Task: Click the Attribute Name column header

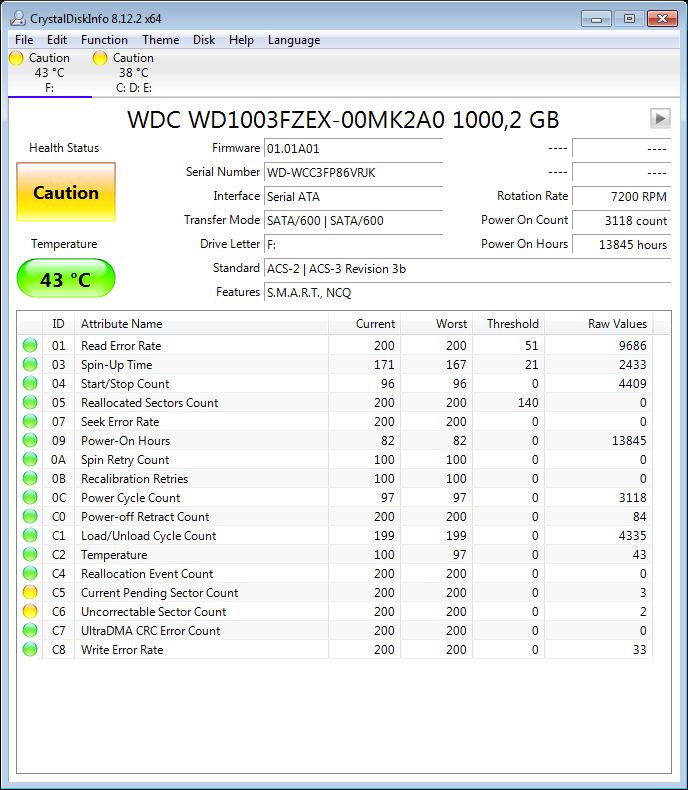Action: [121, 324]
